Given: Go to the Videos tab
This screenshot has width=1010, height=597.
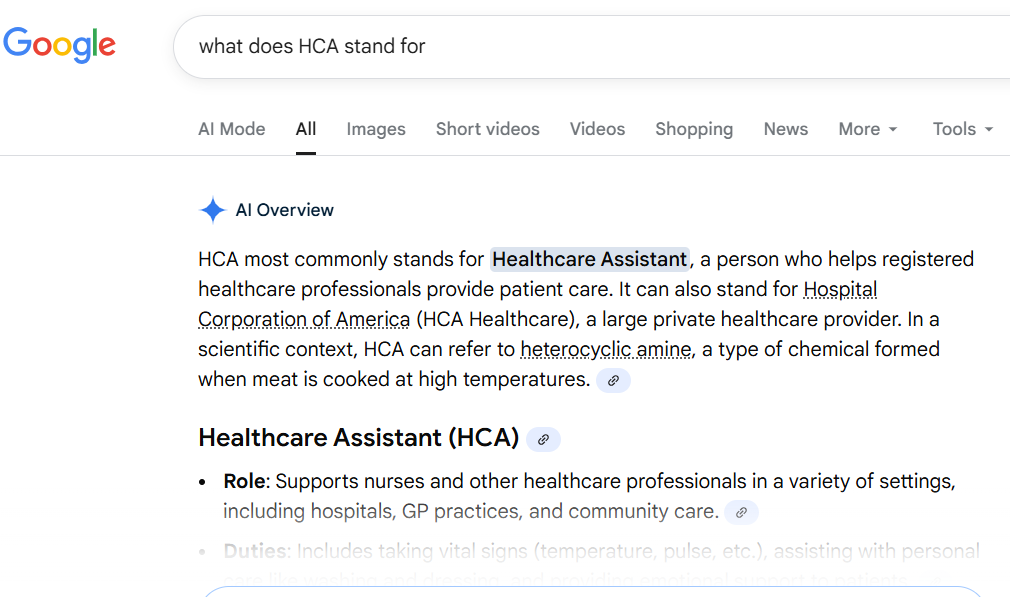Looking at the screenshot, I should tap(597, 129).
